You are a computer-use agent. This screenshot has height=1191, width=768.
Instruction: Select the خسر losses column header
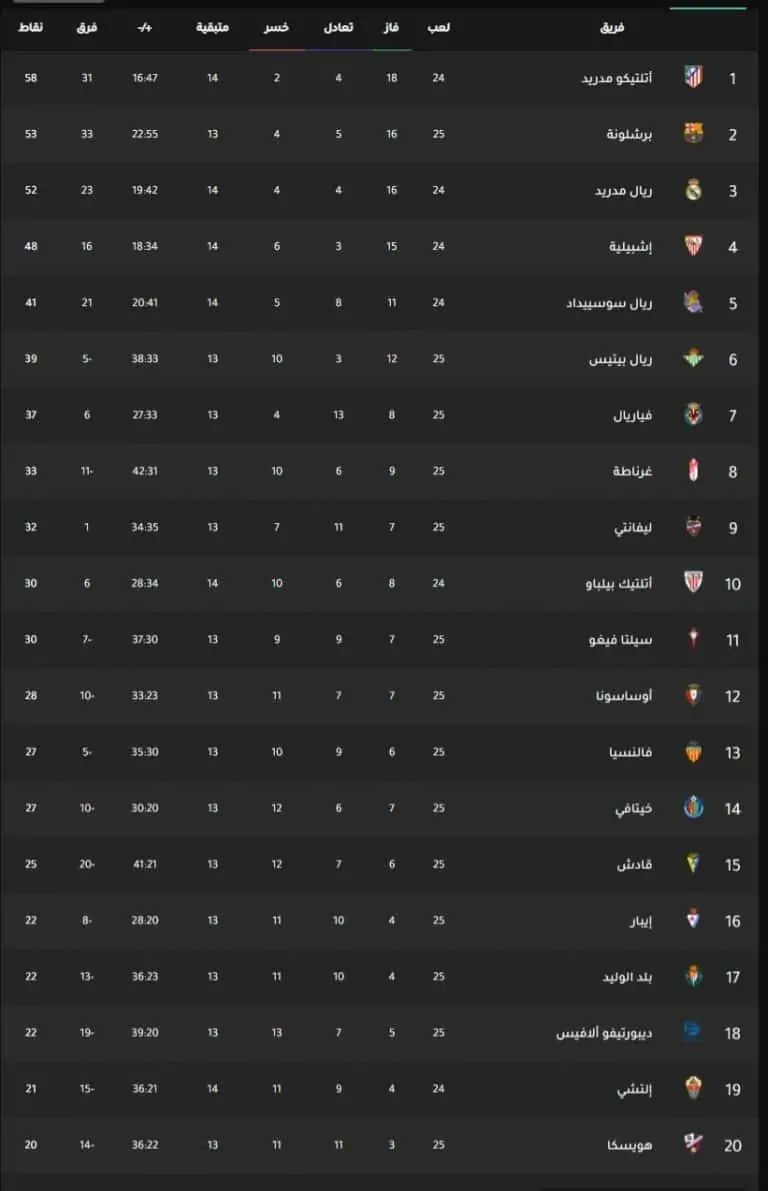coord(277,27)
